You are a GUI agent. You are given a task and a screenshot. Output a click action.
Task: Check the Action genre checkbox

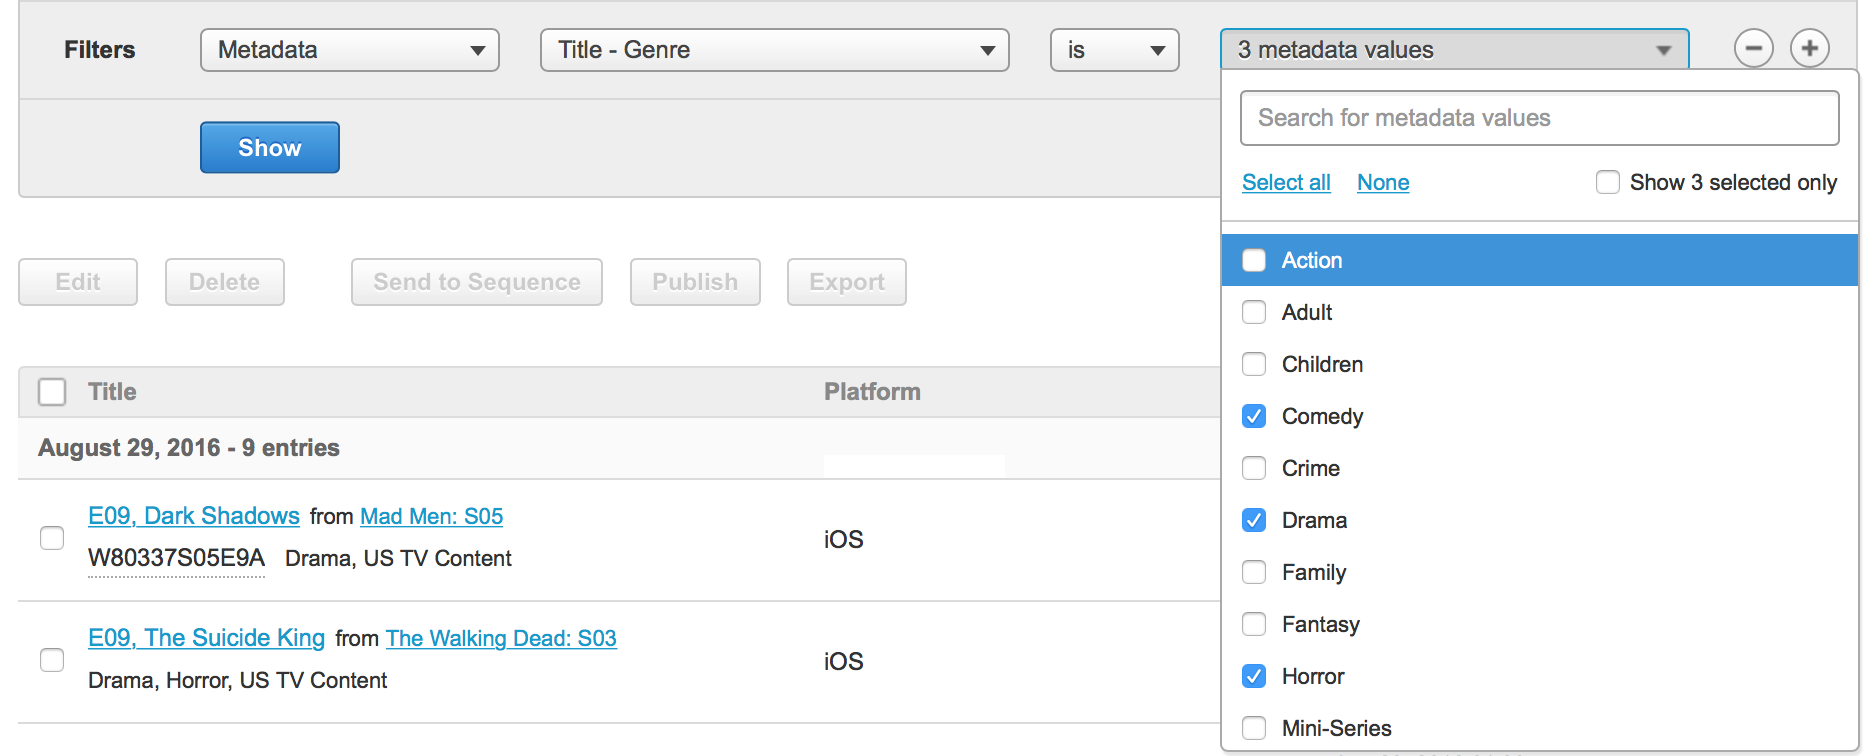(x=1254, y=260)
